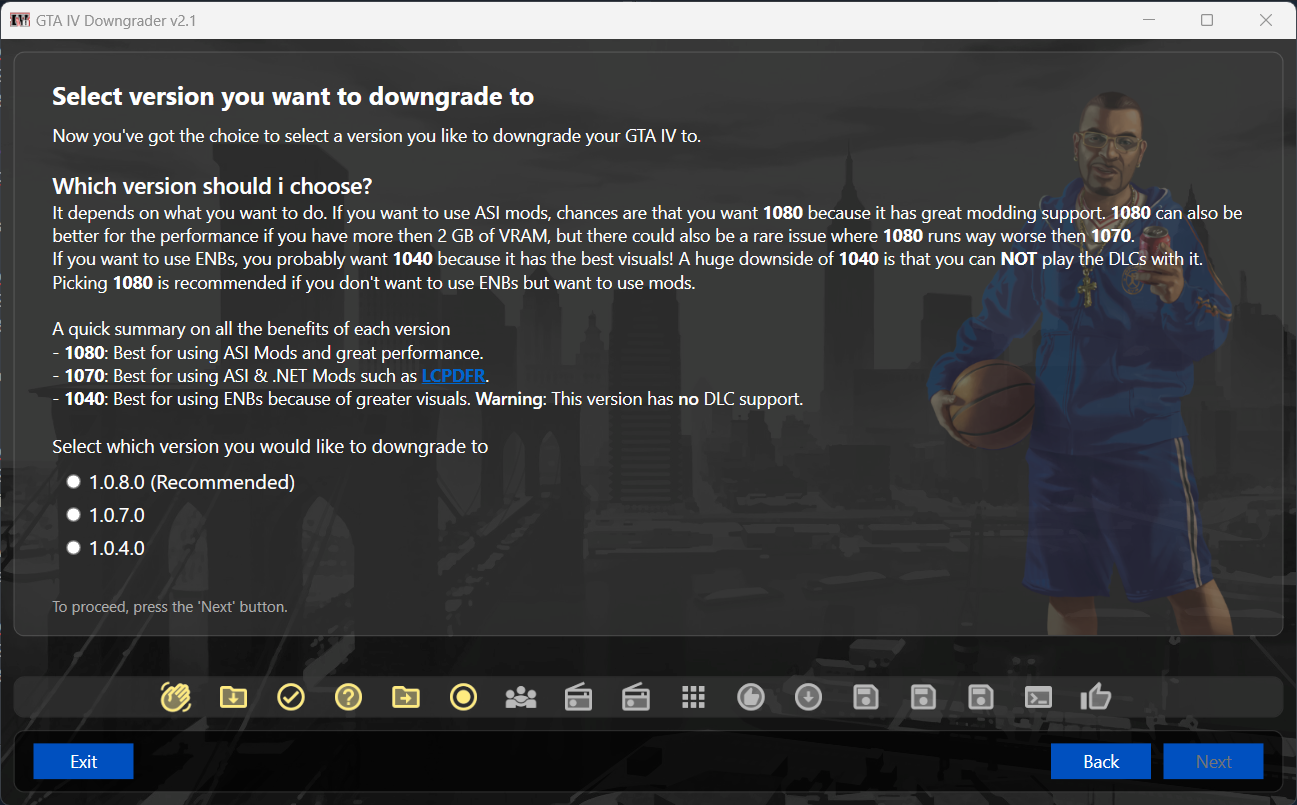Click the people group step icon
1297x805 pixels.
pos(521,697)
